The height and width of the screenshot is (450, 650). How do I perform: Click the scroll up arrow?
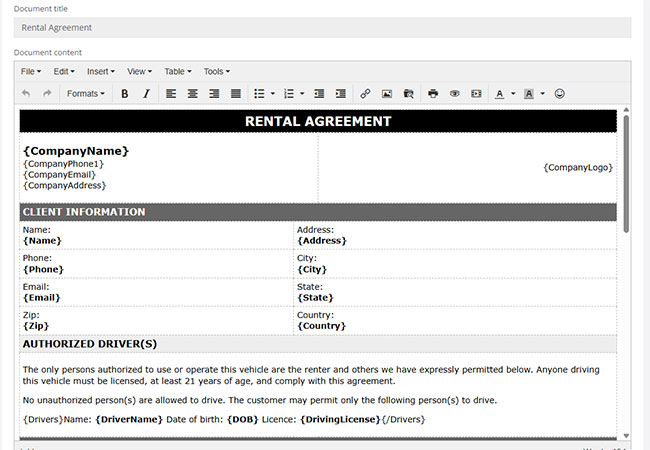tap(626, 110)
